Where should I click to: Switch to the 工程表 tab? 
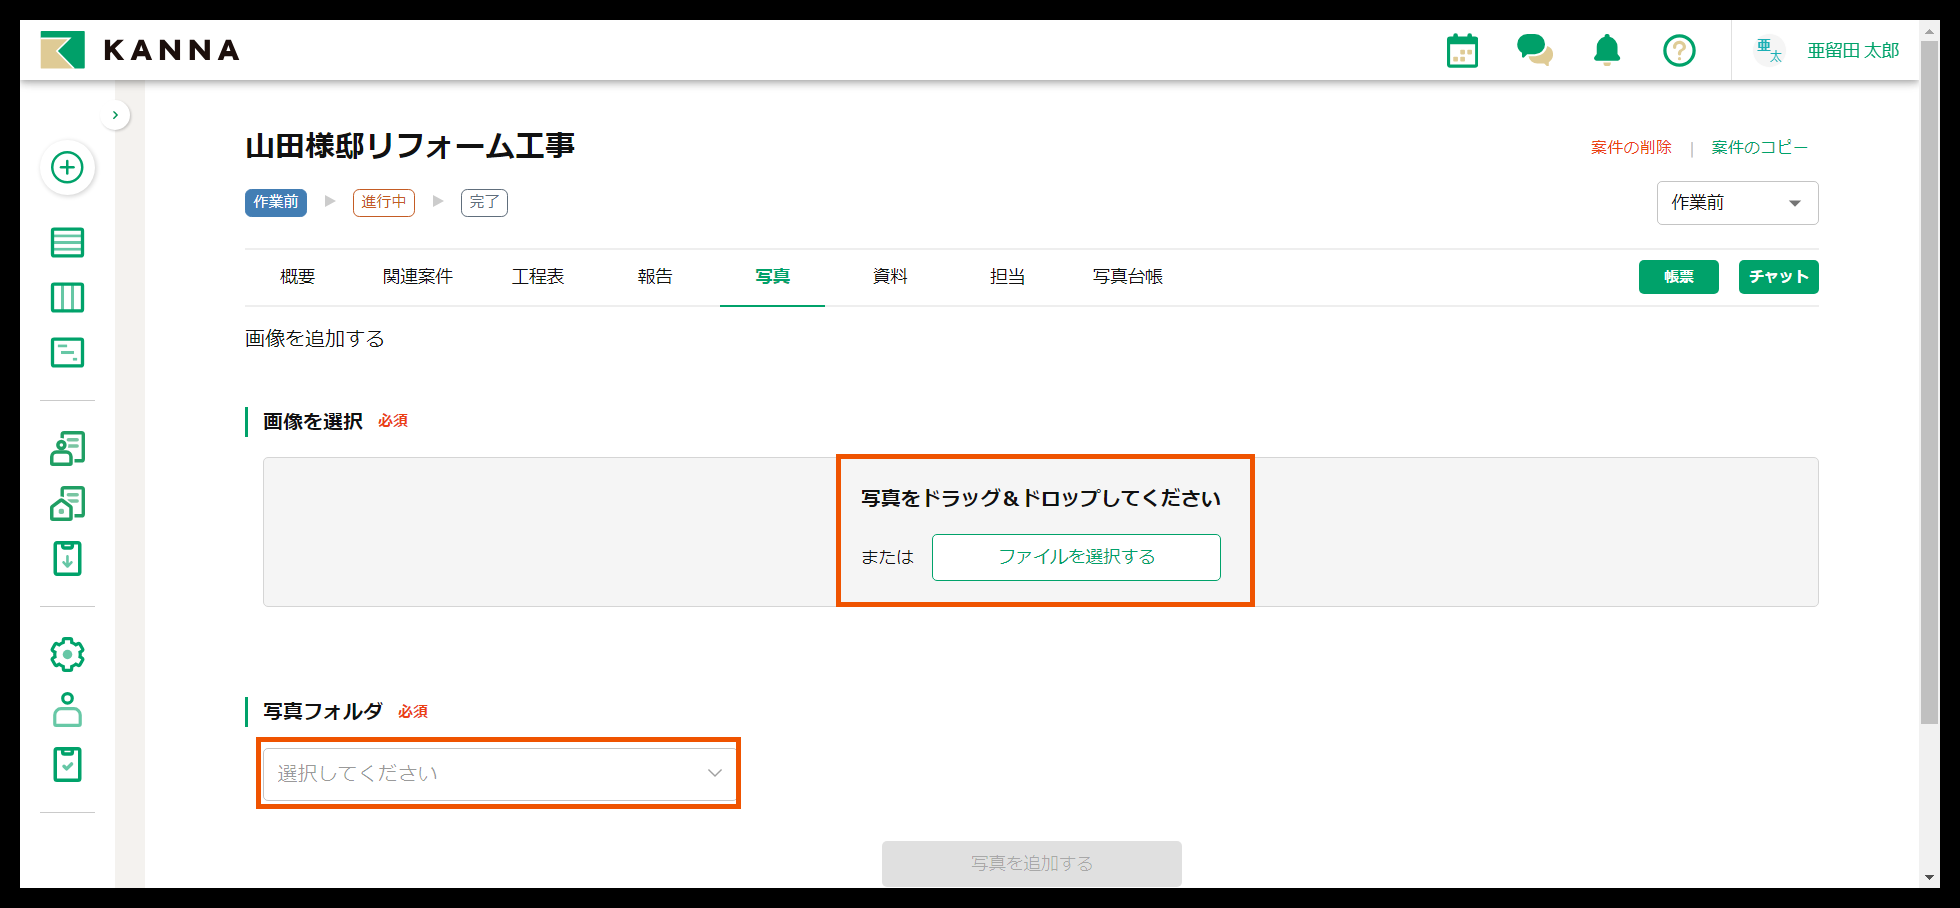(538, 277)
